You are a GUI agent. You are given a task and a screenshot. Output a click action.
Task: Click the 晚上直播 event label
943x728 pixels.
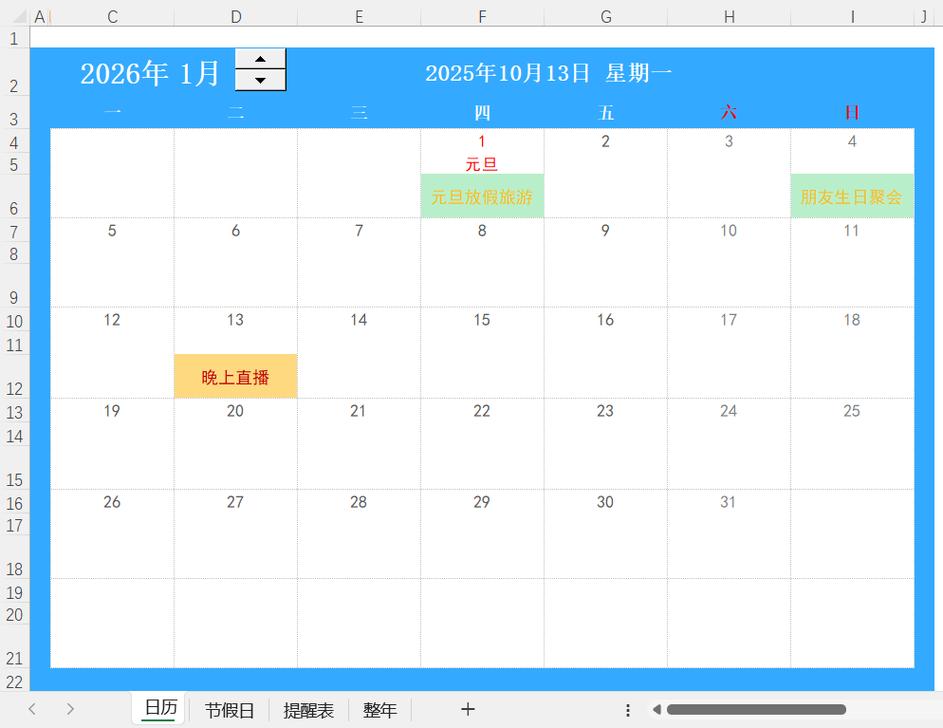[x=235, y=376]
